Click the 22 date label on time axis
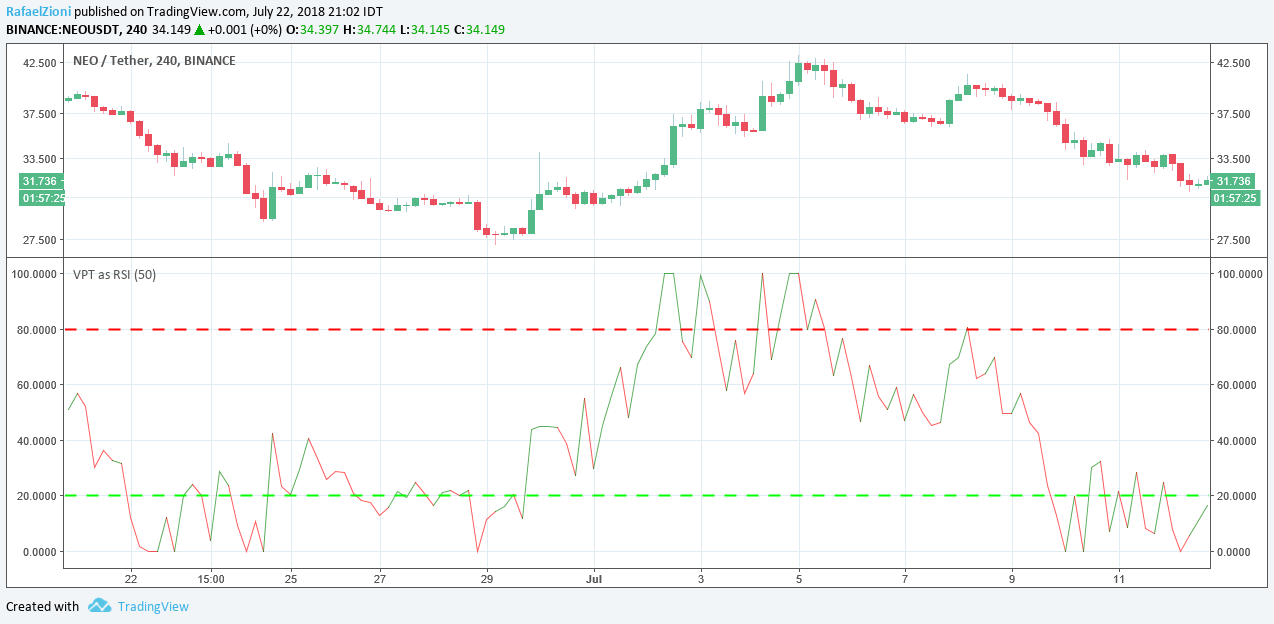 [x=131, y=578]
